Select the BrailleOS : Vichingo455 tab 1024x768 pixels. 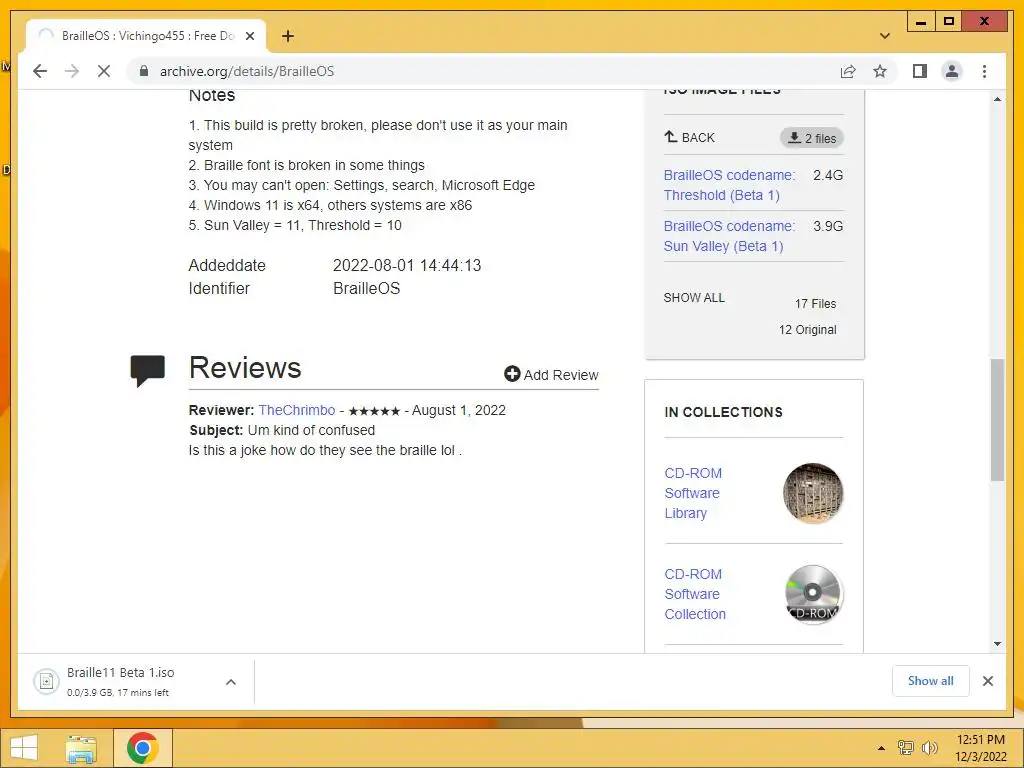146,36
